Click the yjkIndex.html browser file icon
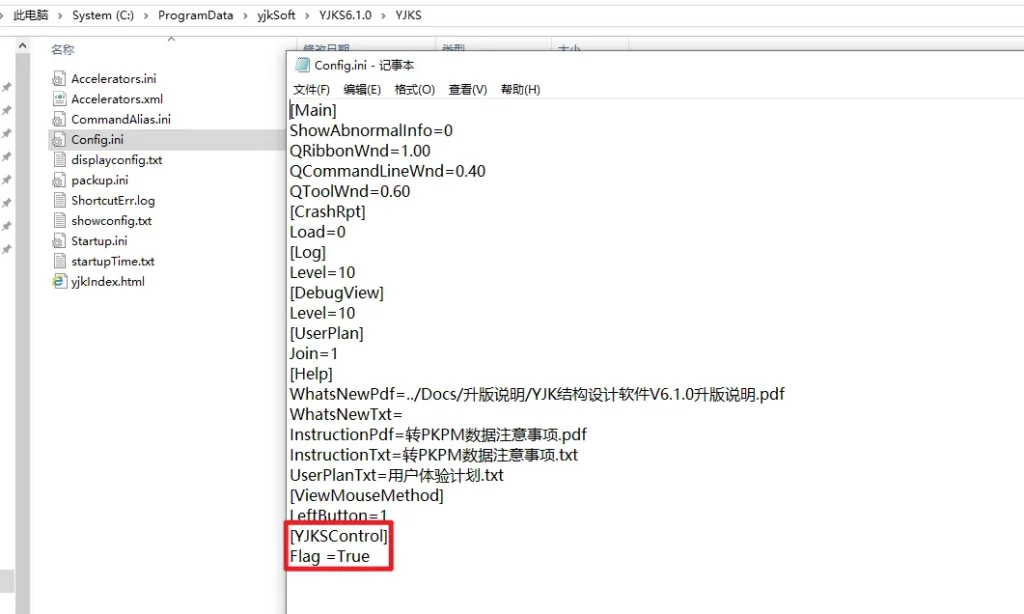This screenshot has width=1024, height=614. click(58, 281)
